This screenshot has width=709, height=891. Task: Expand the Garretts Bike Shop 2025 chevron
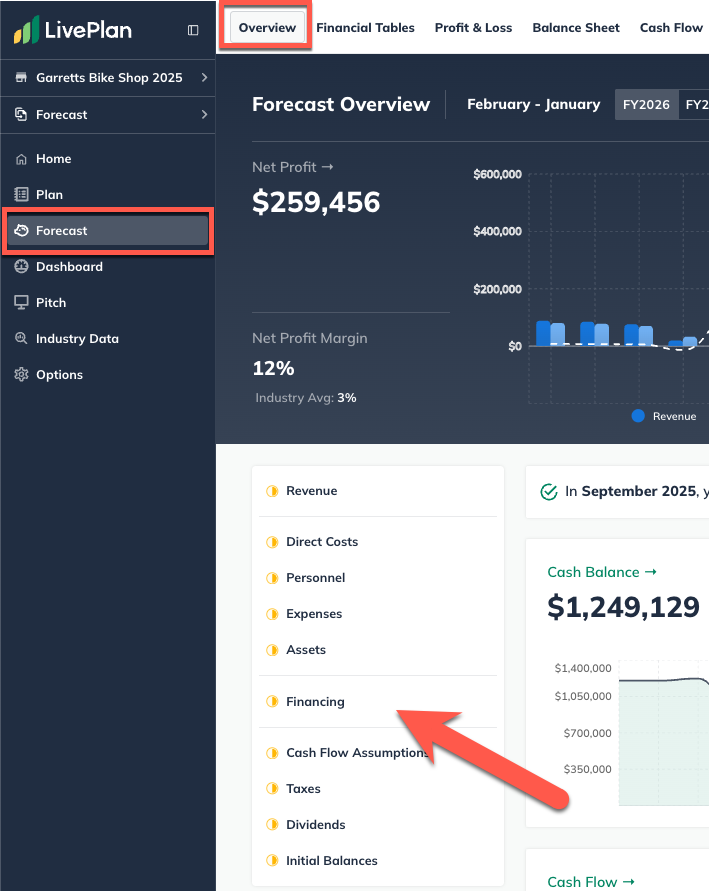pyautogui.click(x=203, y=77)
